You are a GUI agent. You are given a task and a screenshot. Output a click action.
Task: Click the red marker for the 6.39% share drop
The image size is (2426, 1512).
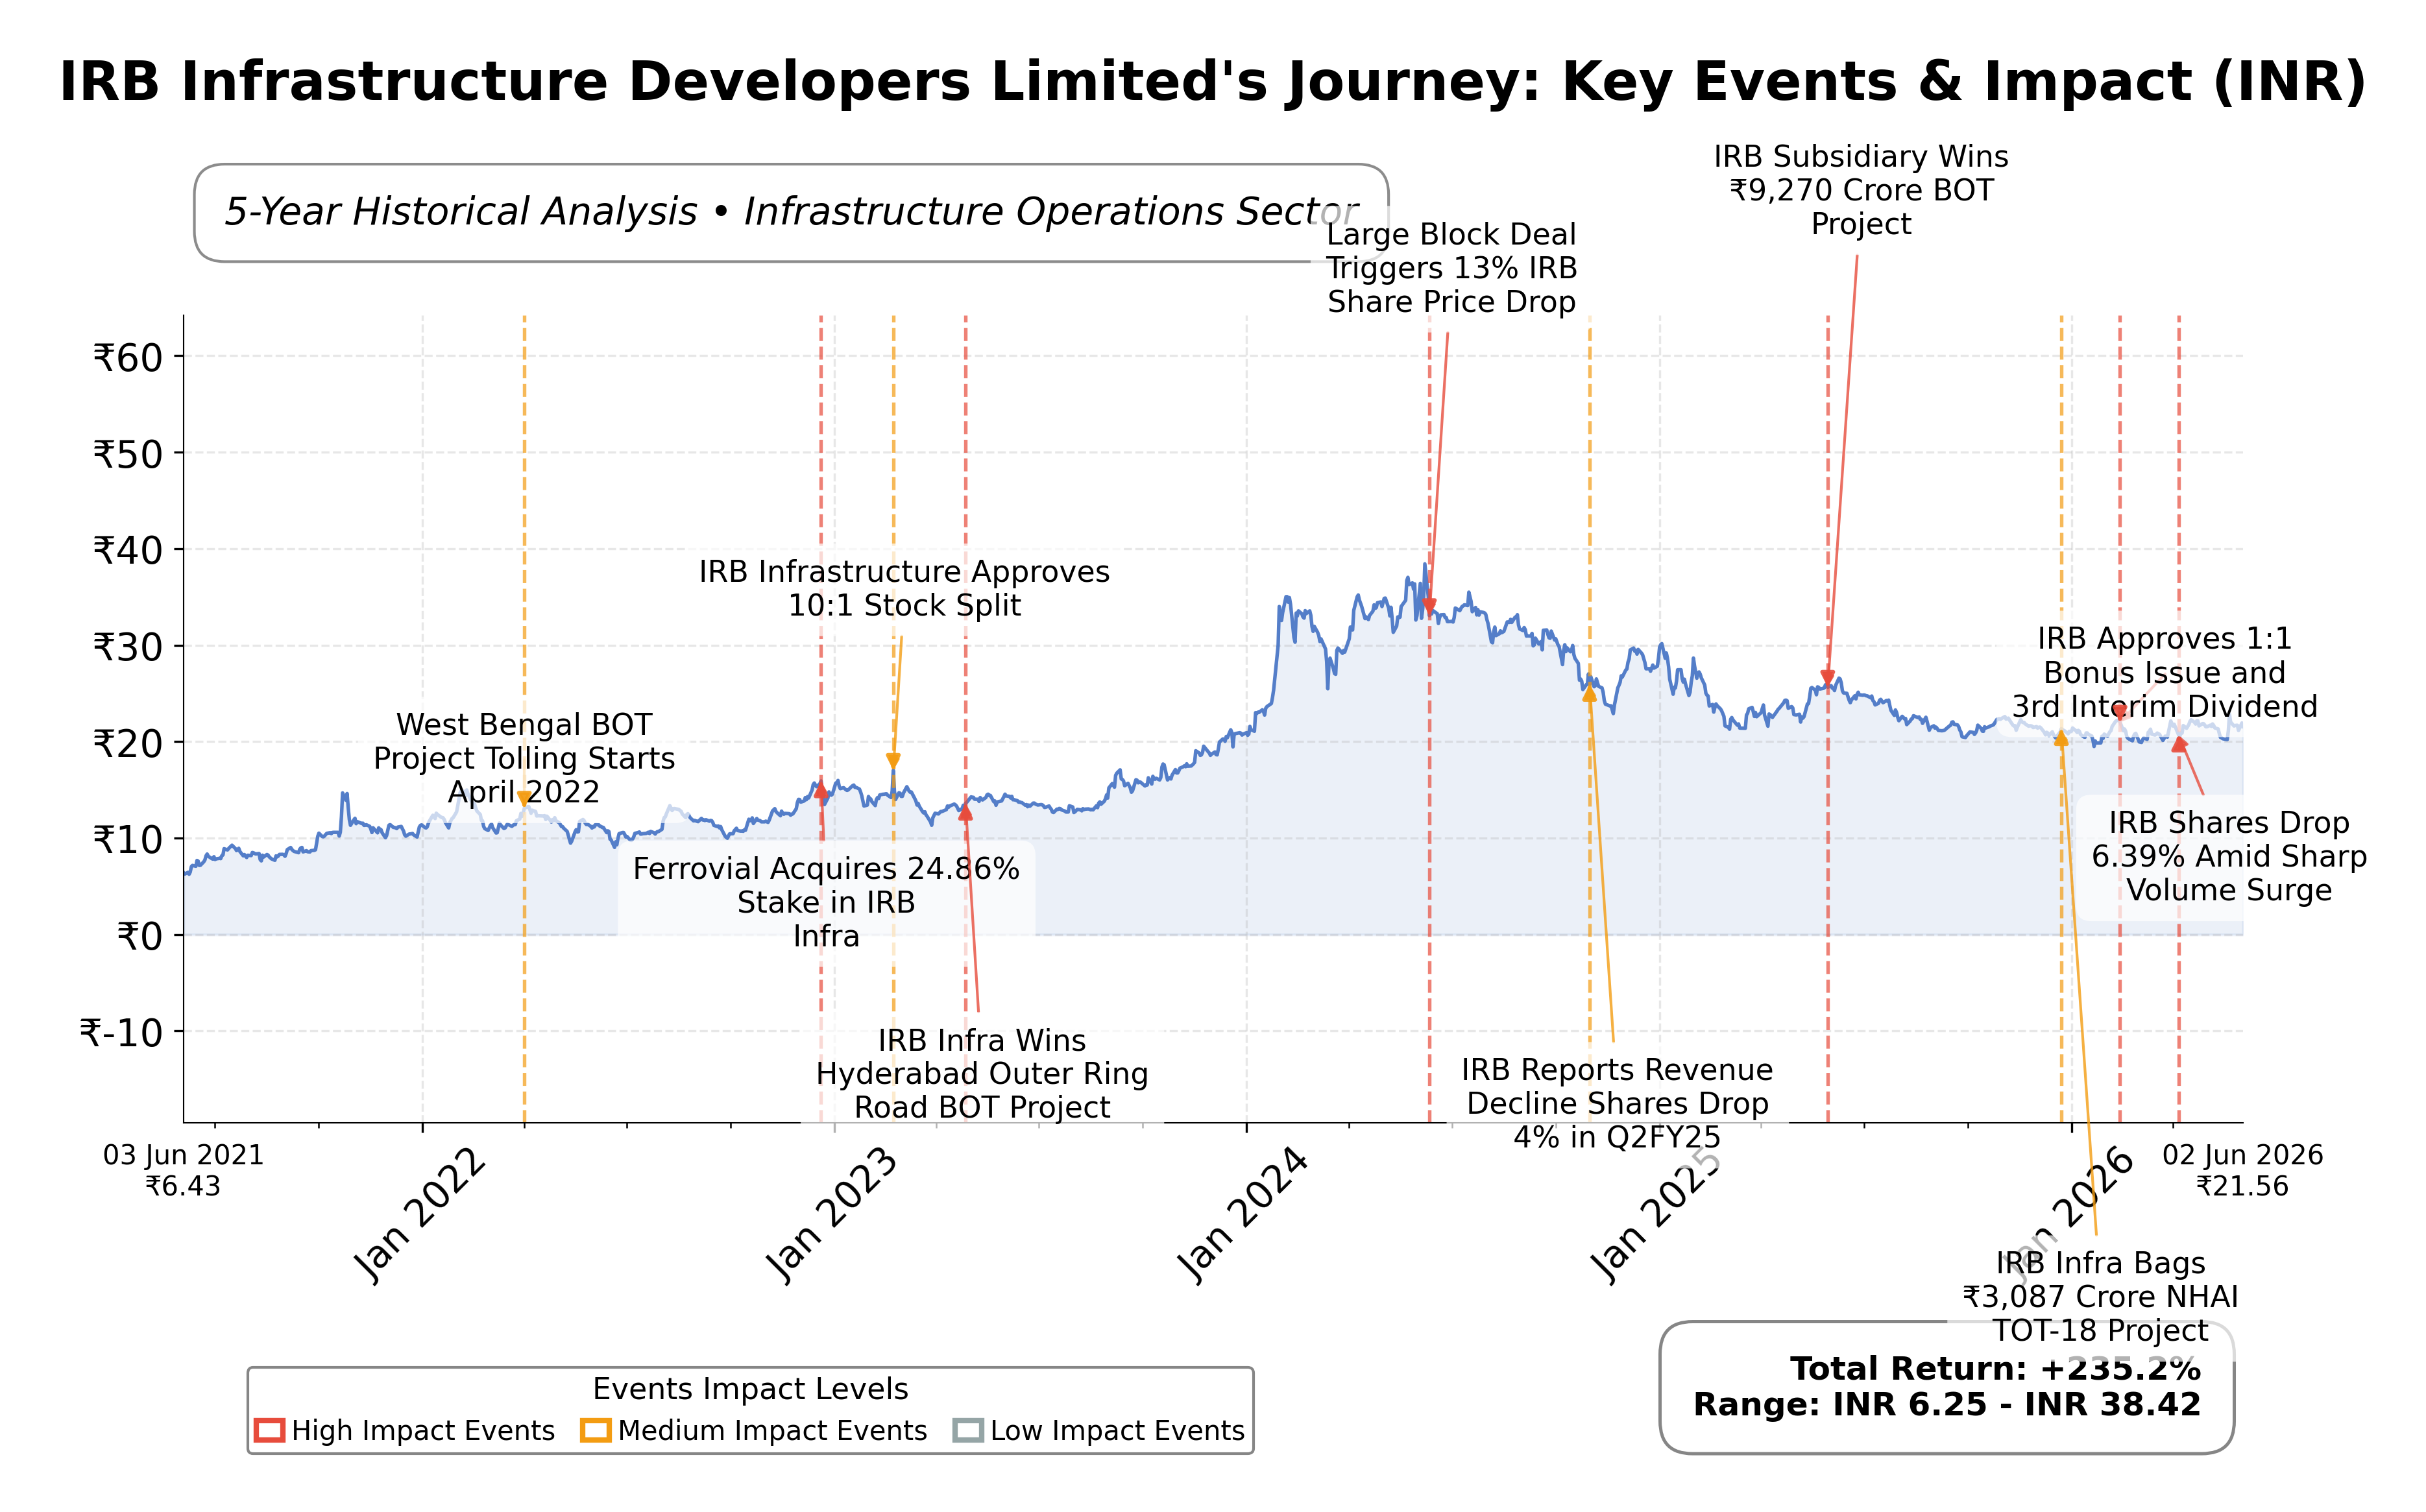2179,743
